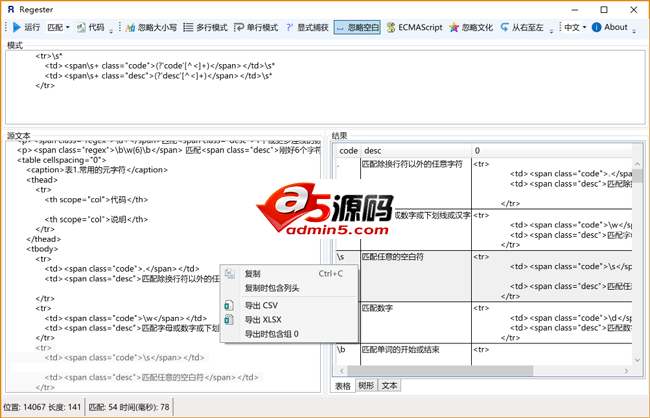Select the \b code cell in results
The image size is (650, 418).
[348, 355]
